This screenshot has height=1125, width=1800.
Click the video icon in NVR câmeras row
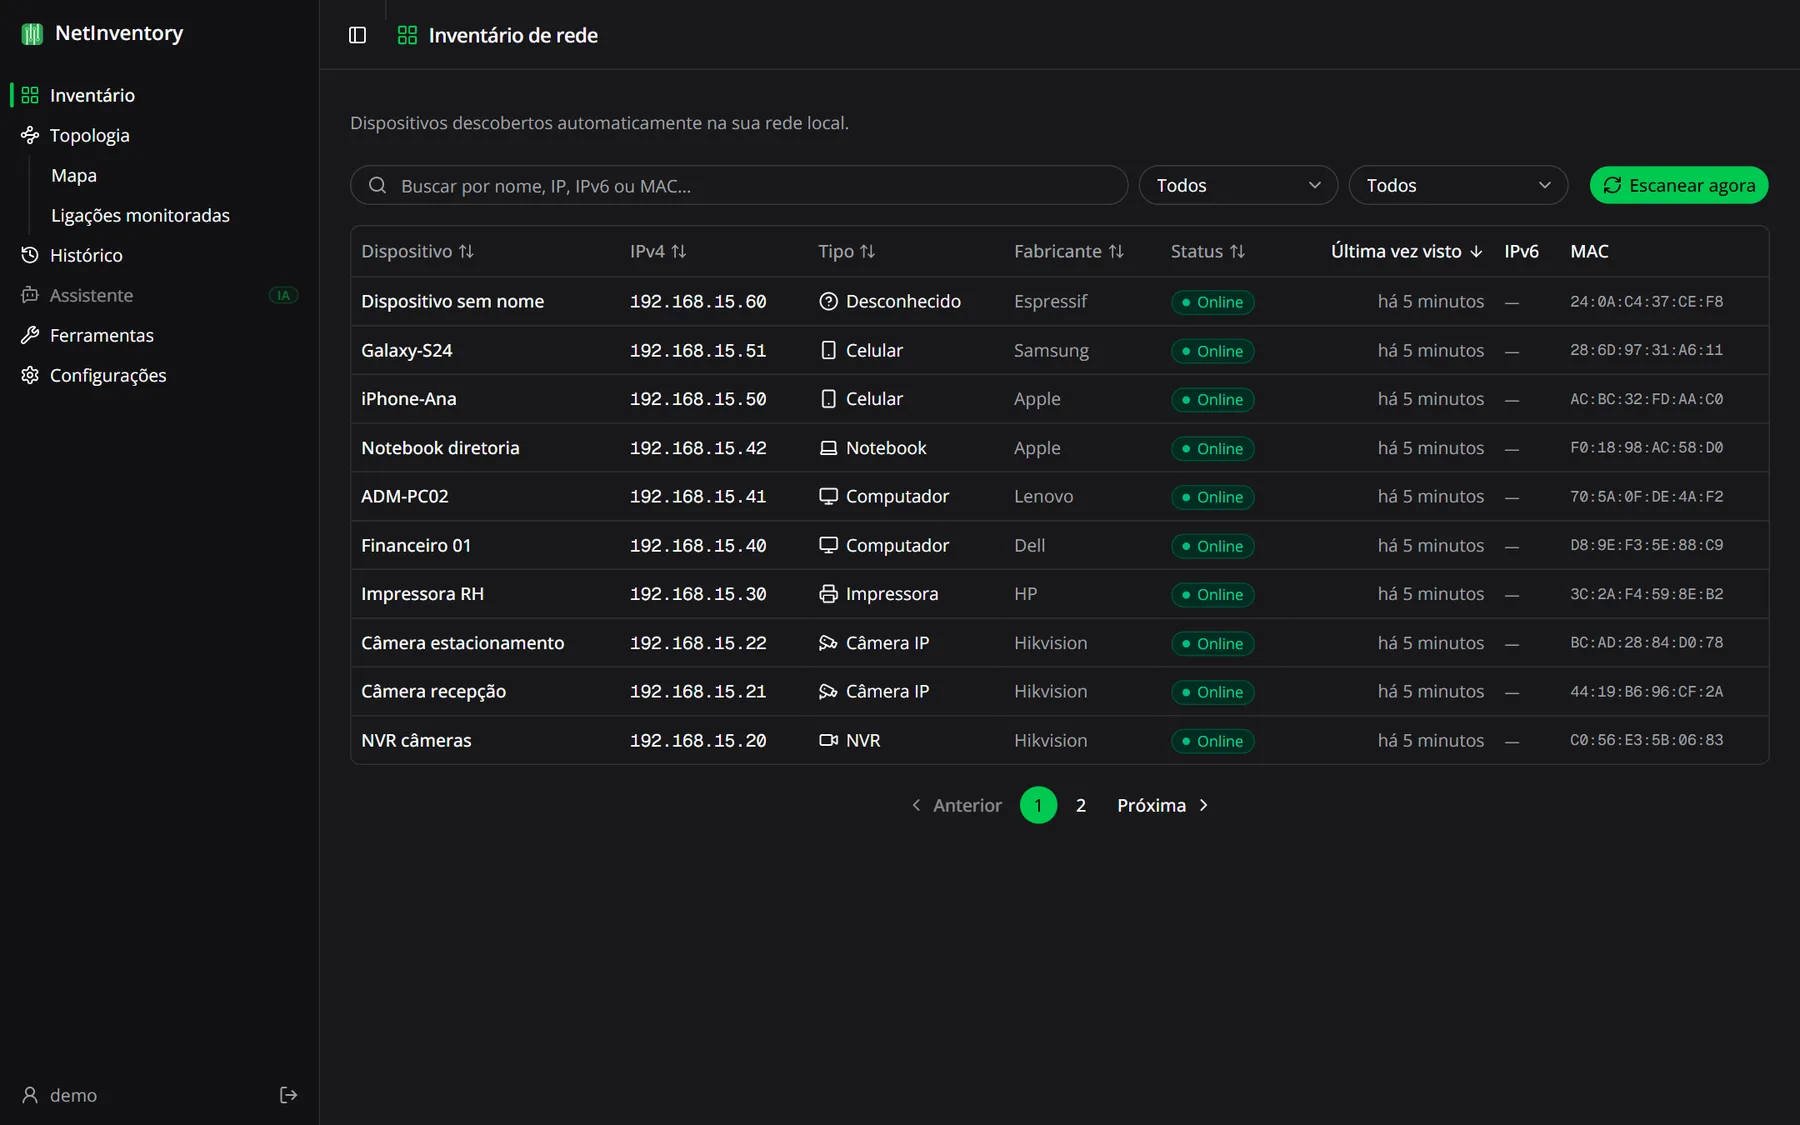(828, 740)
